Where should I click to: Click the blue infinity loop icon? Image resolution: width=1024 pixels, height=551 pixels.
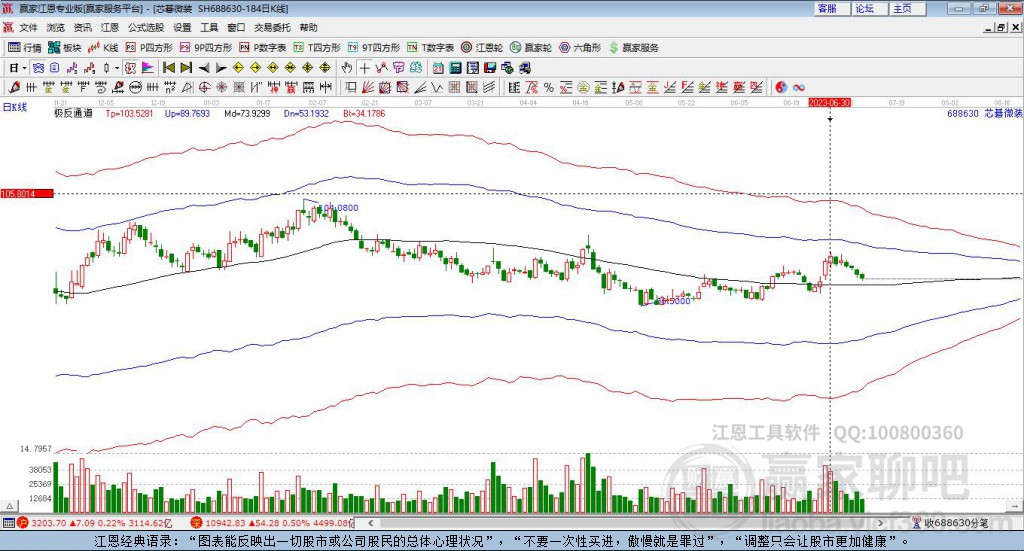pyautogui.click(x=798, y=87)
